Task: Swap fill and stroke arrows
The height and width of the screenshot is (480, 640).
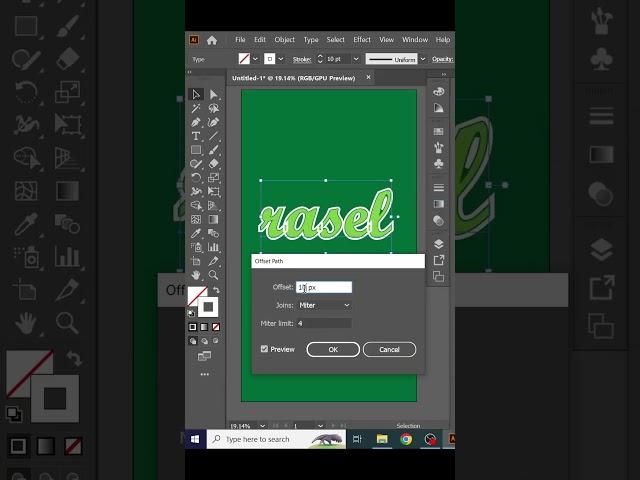Action: pyautogui.click(x=216, y=289)
